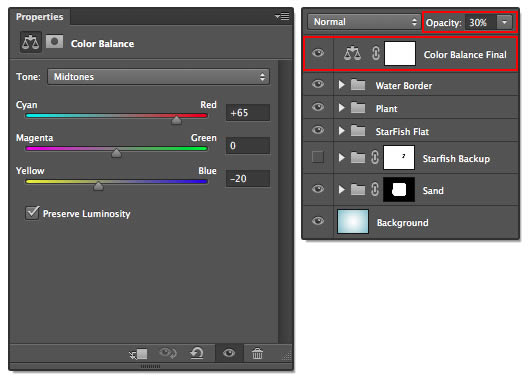Open the Properties panel flyout menu
The image size is (530, 380).
282,16
